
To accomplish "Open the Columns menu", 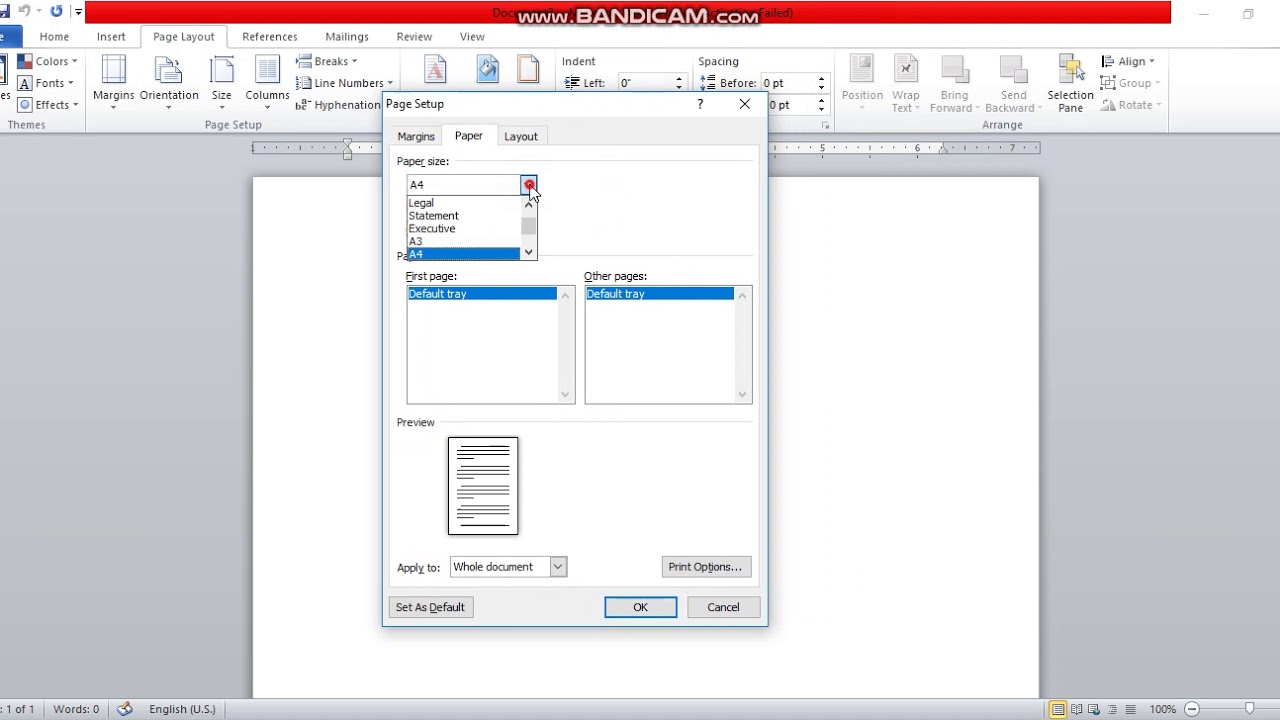I will [267, 82].
